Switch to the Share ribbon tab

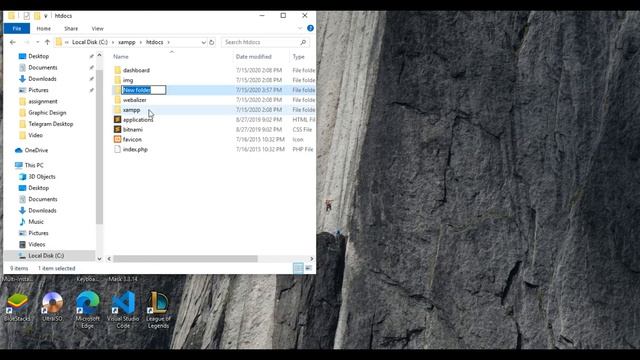click(x=71, y=29)
